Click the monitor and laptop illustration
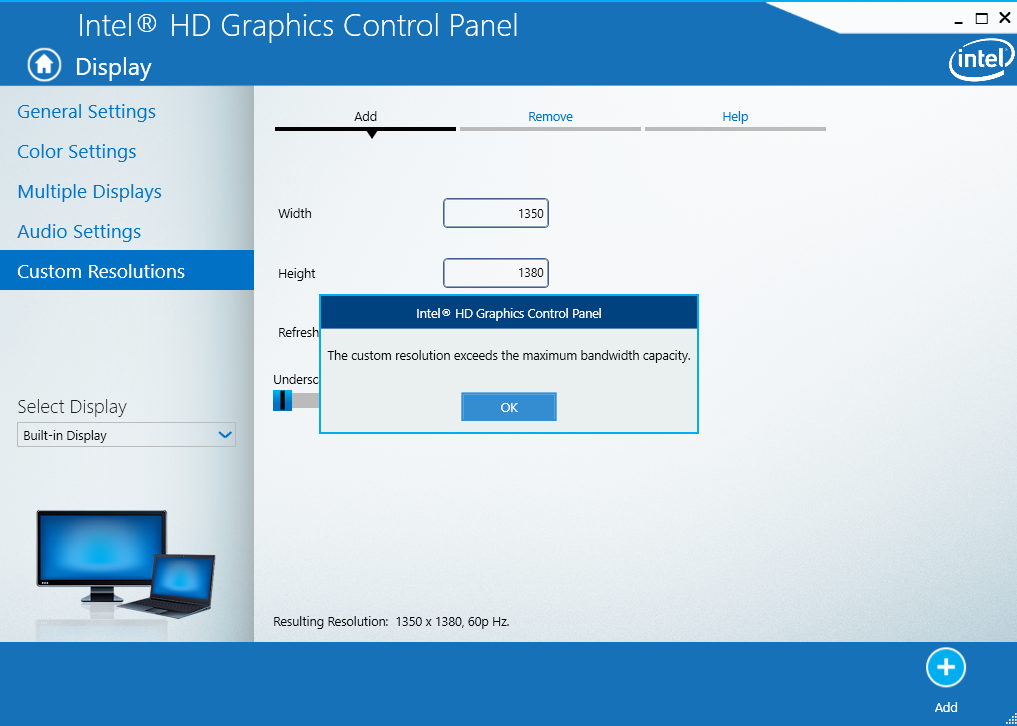Viewport: 1017px width, 726px height. pos(125,563)
